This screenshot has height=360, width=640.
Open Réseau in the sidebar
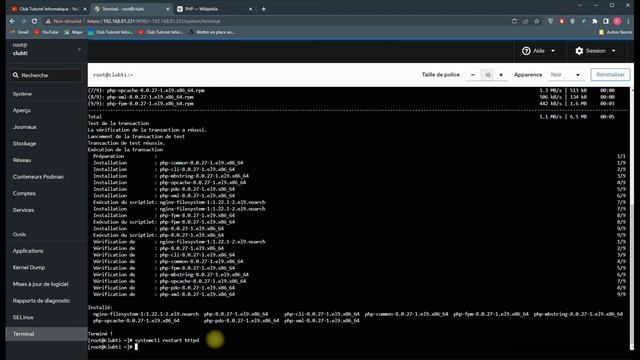22,160
